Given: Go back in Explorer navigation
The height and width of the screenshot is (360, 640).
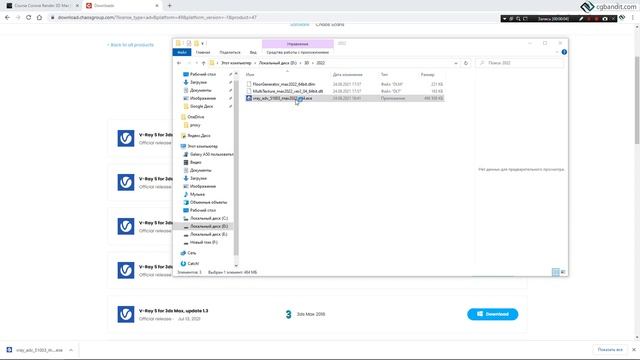Looking at the screenshot, I should pyautogui.click(x=179, y=63).
